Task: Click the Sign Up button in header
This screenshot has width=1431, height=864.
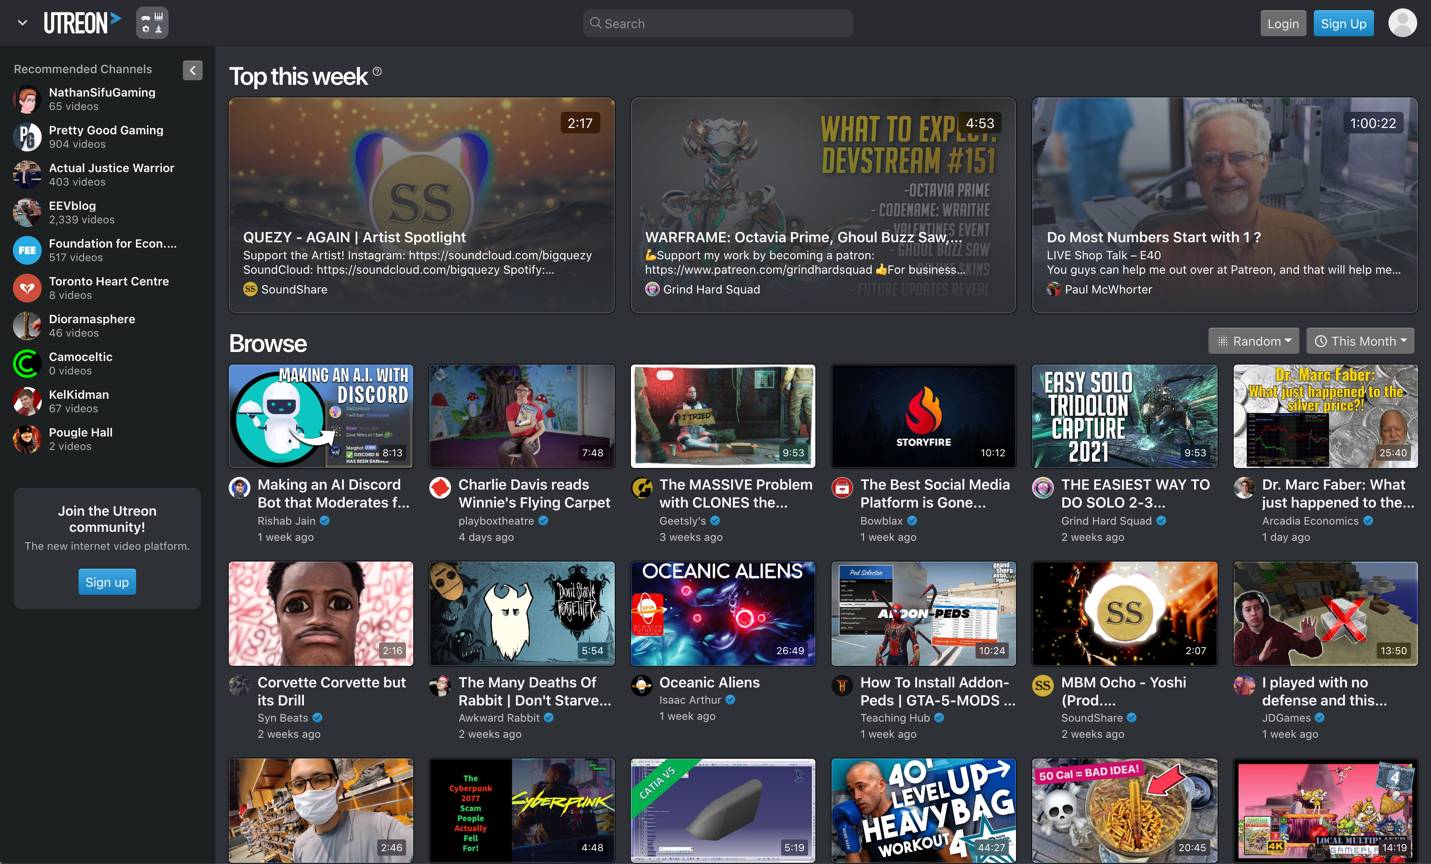Action: pyautogui.click(x=1343, y=23)
